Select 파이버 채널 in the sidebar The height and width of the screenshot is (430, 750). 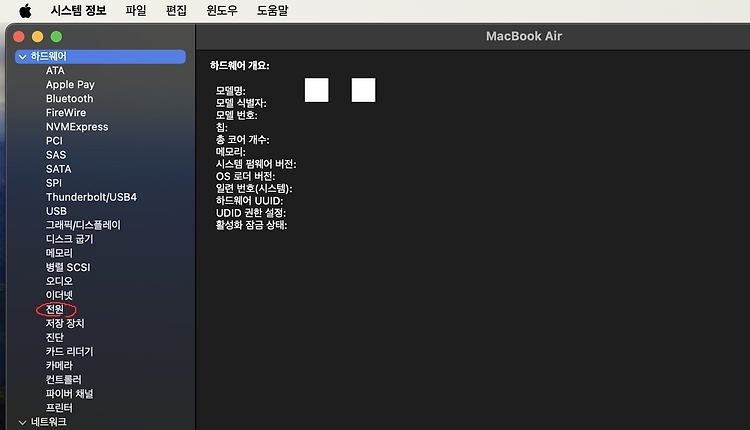pos(69,394)
